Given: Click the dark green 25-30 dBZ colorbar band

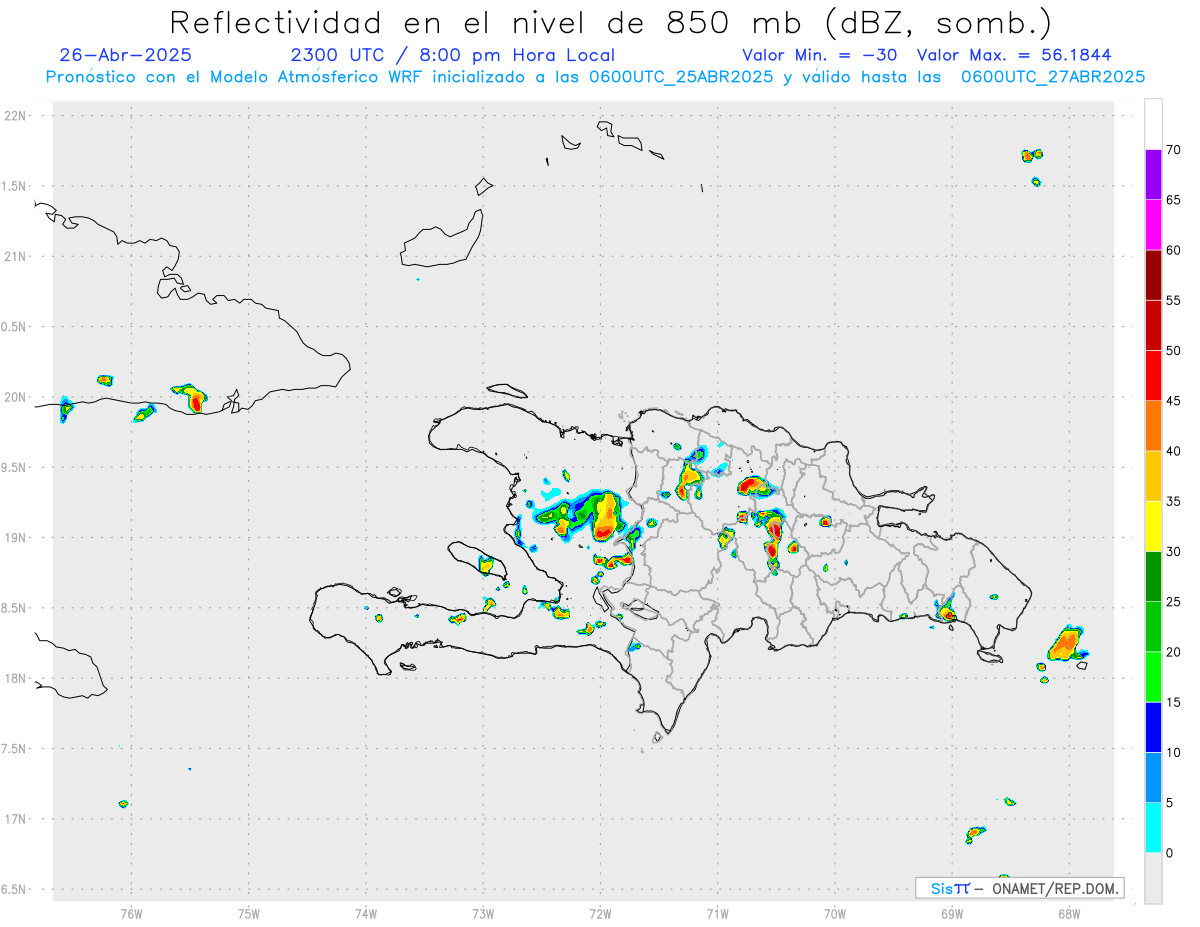Looking at the screenshot, I should 1153,577.
